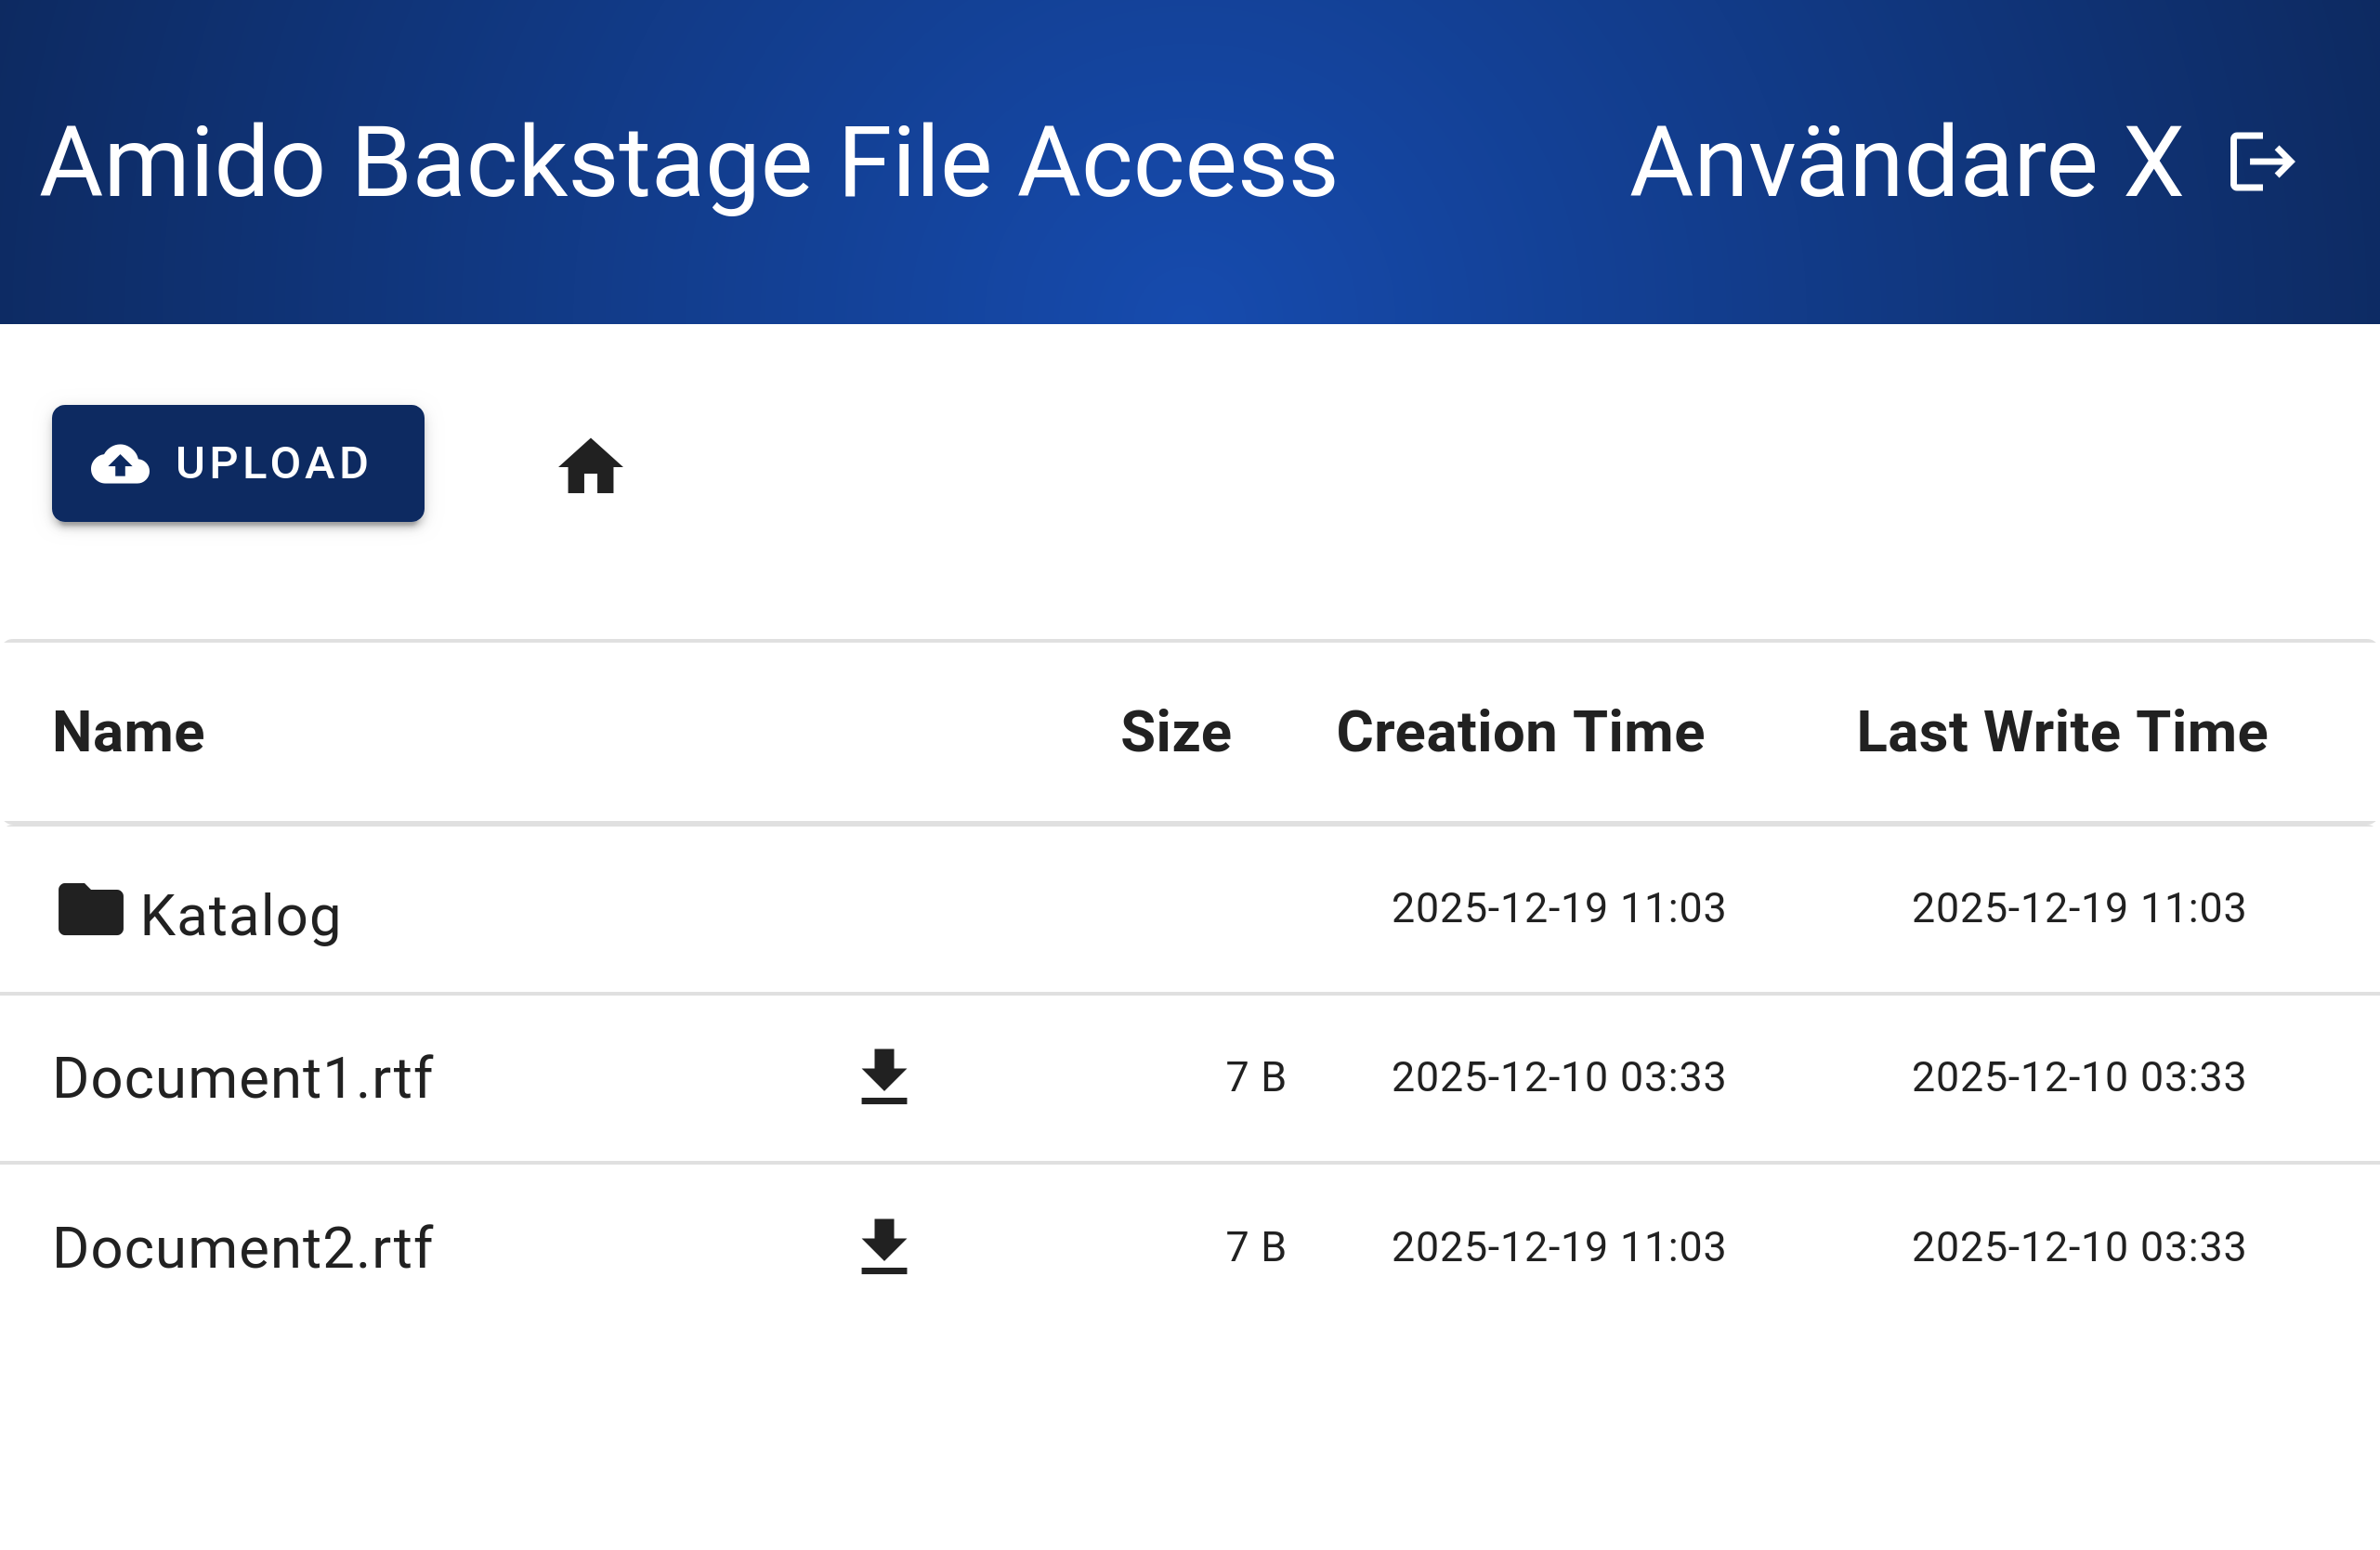
Task: Sort by the Size column header
Action: click(1176, 732)
